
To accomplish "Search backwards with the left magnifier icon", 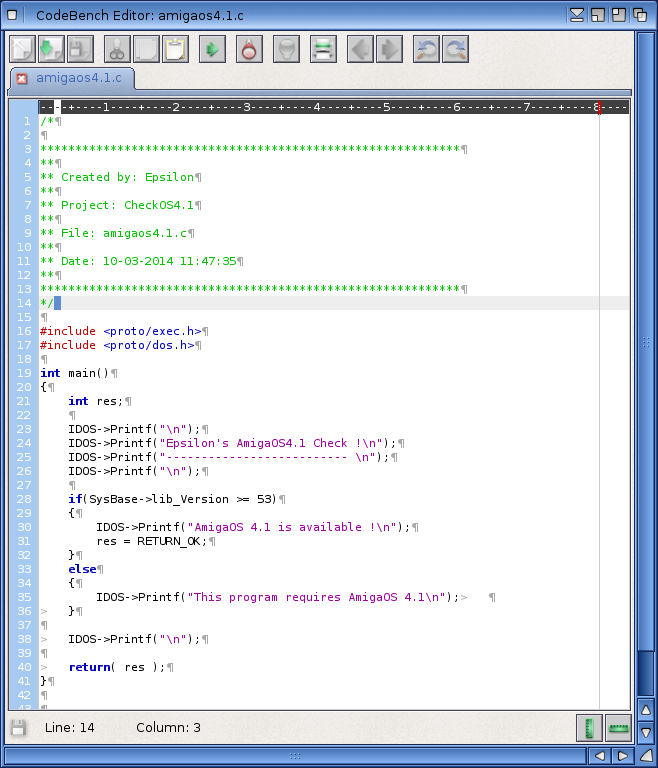I will (x=426, y=49).
